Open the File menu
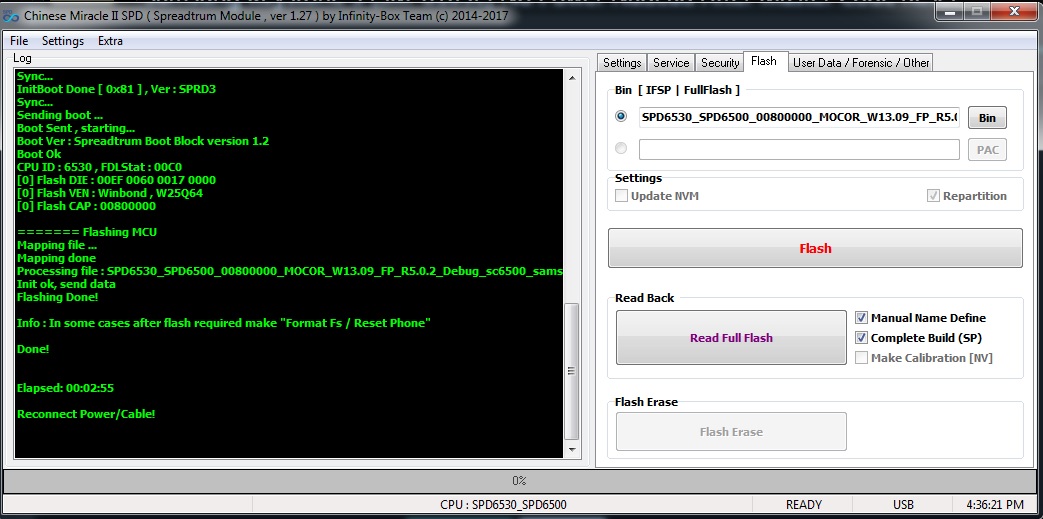 tap(19, 41)
